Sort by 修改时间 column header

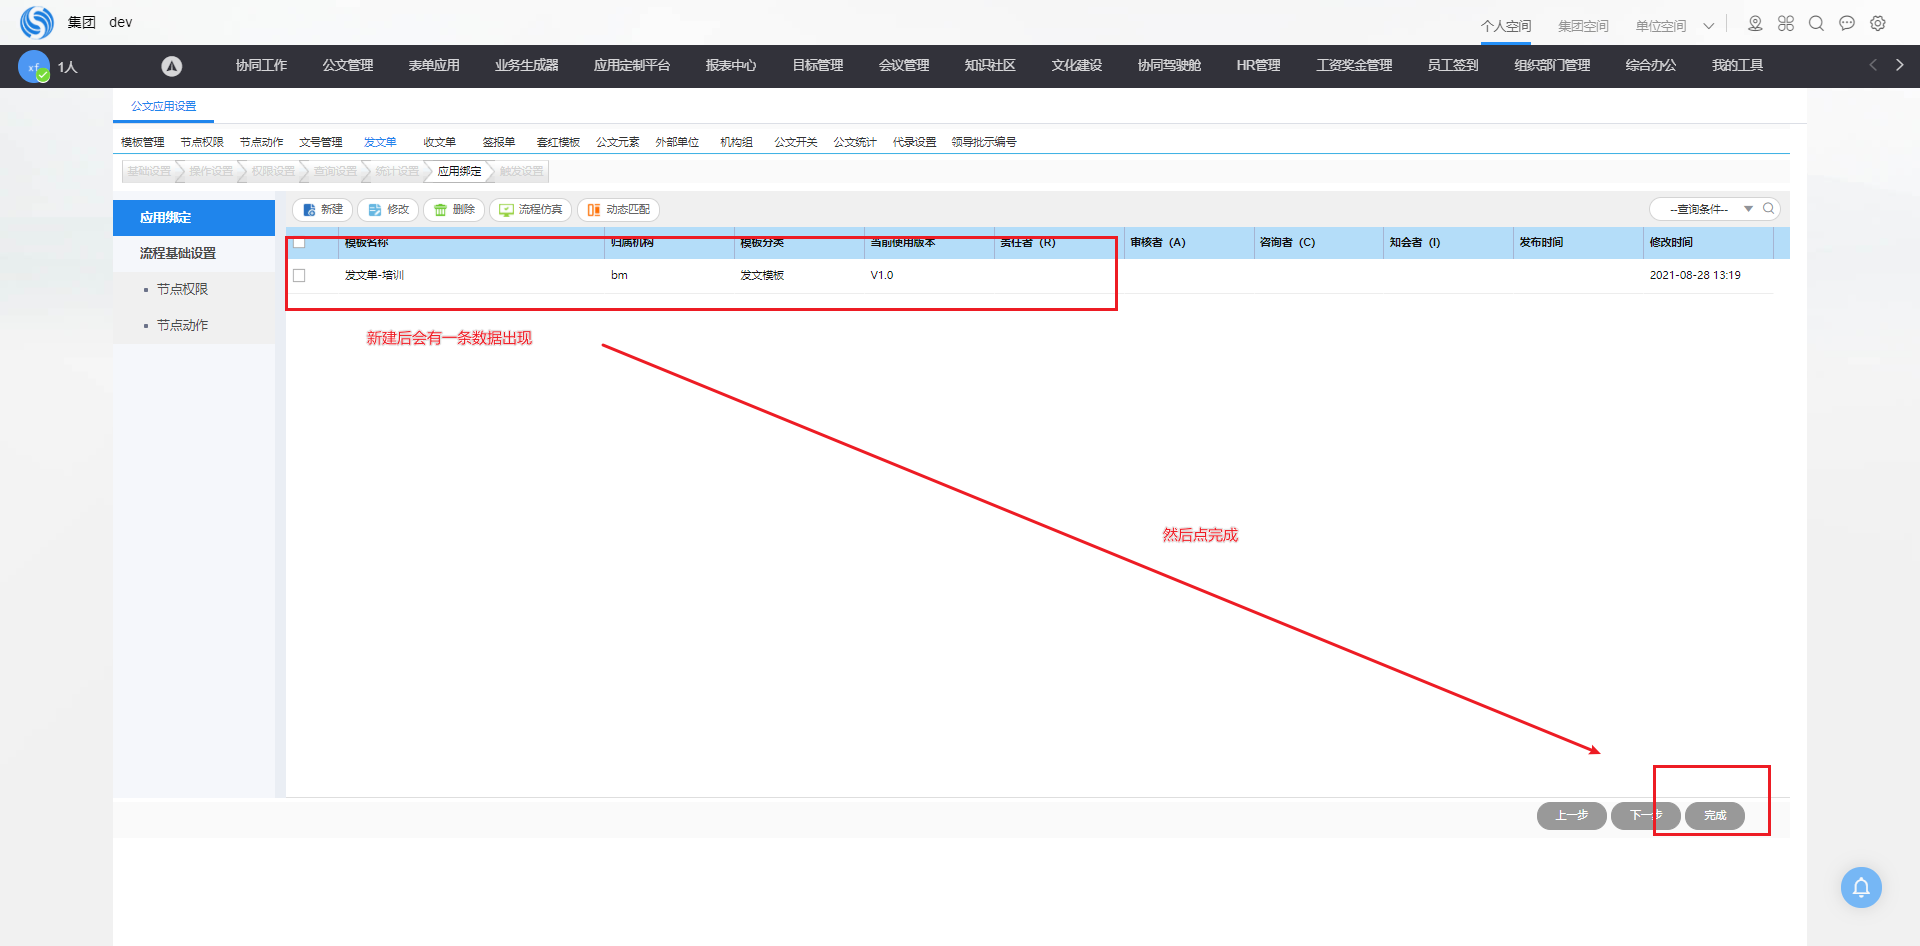[x=1671, y=243]
